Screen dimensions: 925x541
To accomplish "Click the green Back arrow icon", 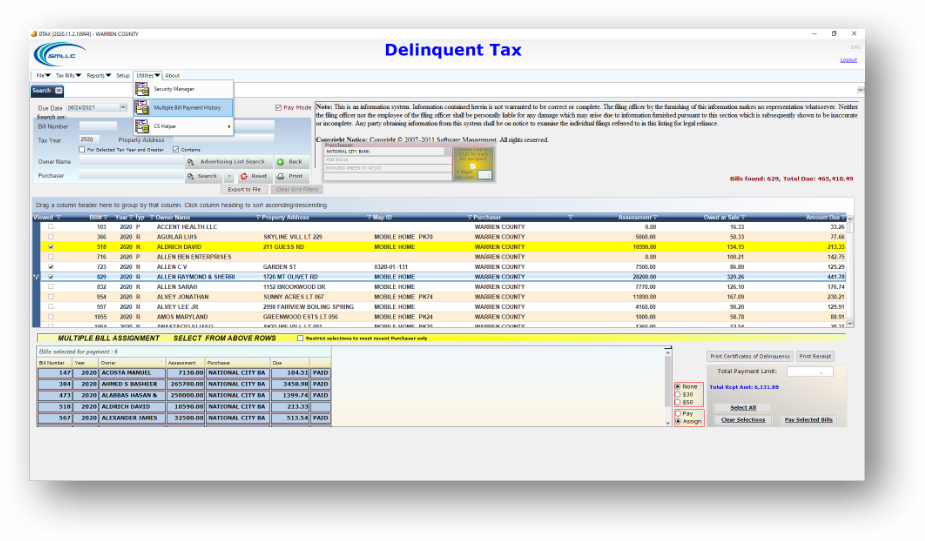I will tap(281, 161).
